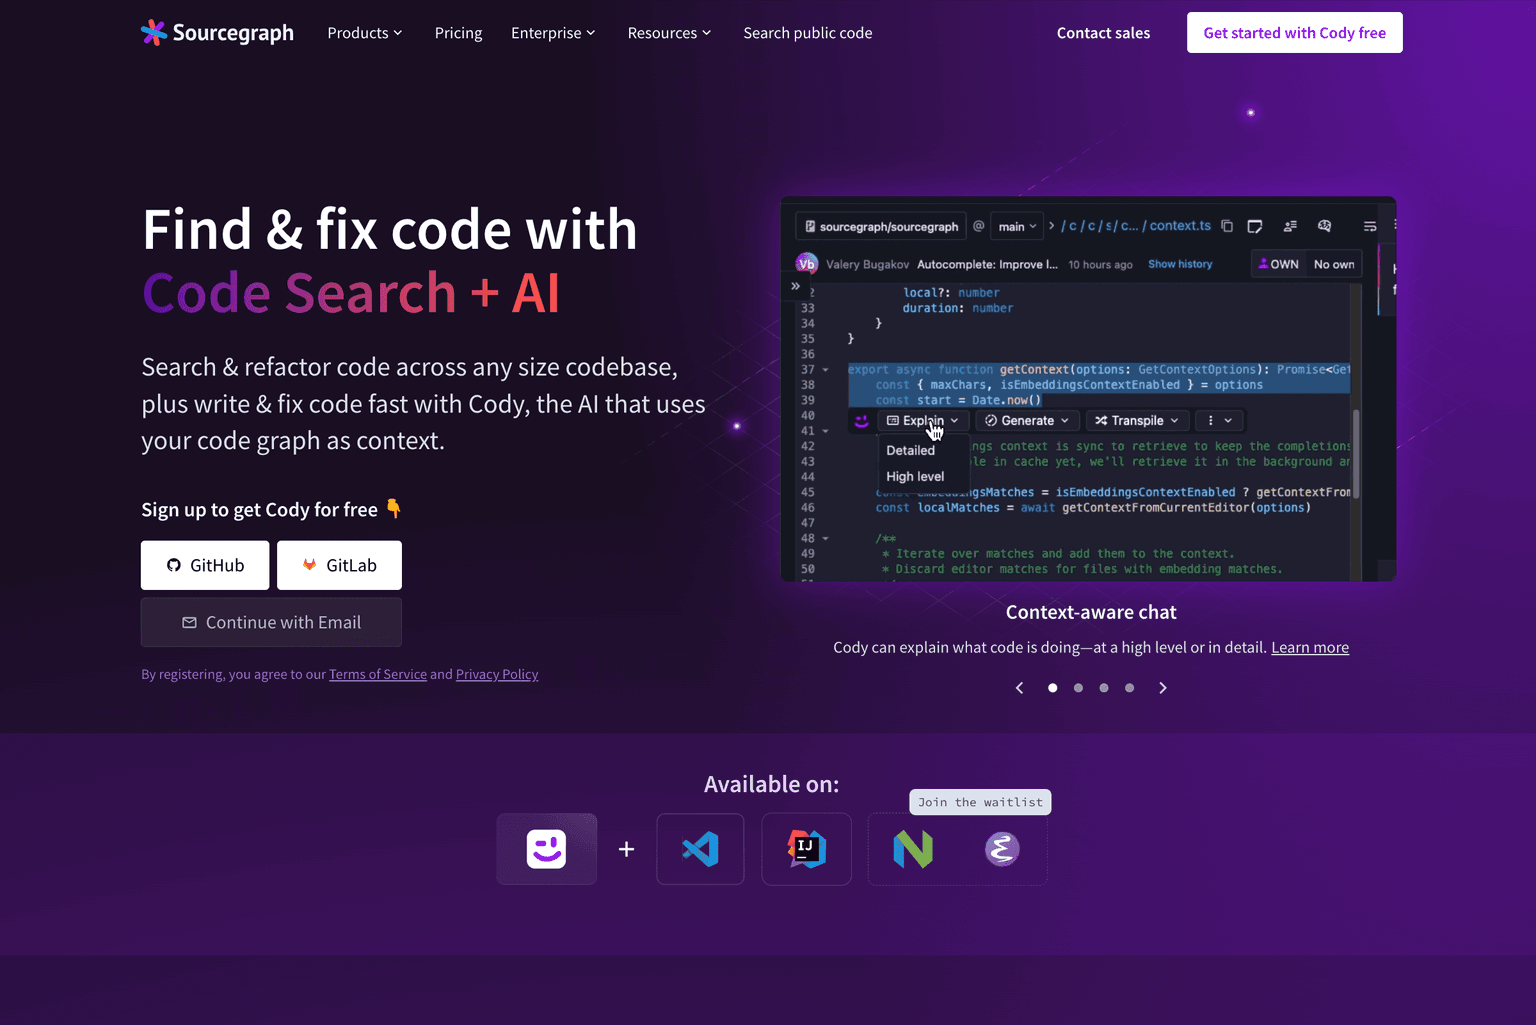
Task: Click the '10 hours ago' timestamp
Action: point(1100,264)
